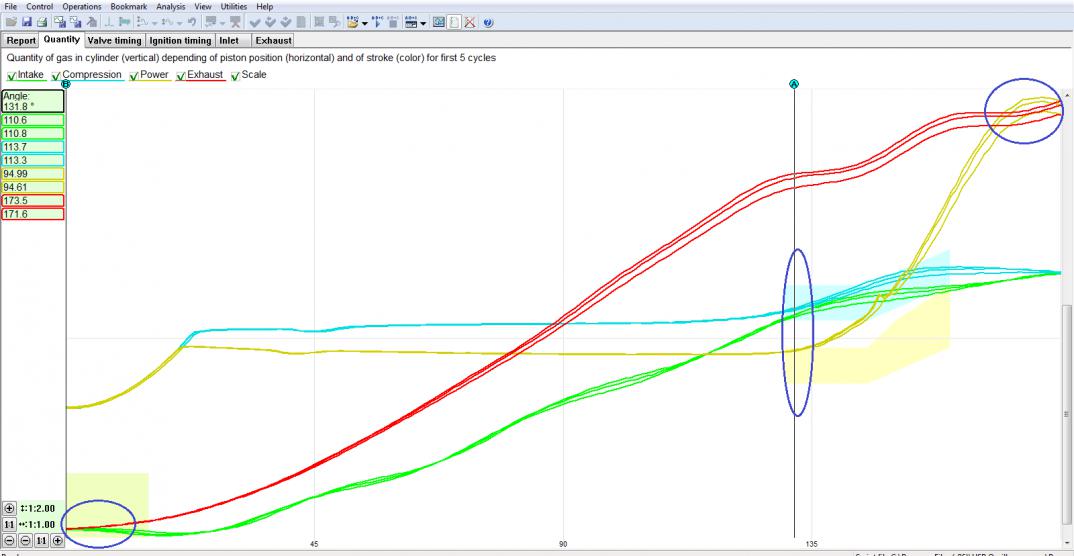Open Help via blue question mark icon
This screenshot has height=556, width=1074.
(x=486, y=21)
